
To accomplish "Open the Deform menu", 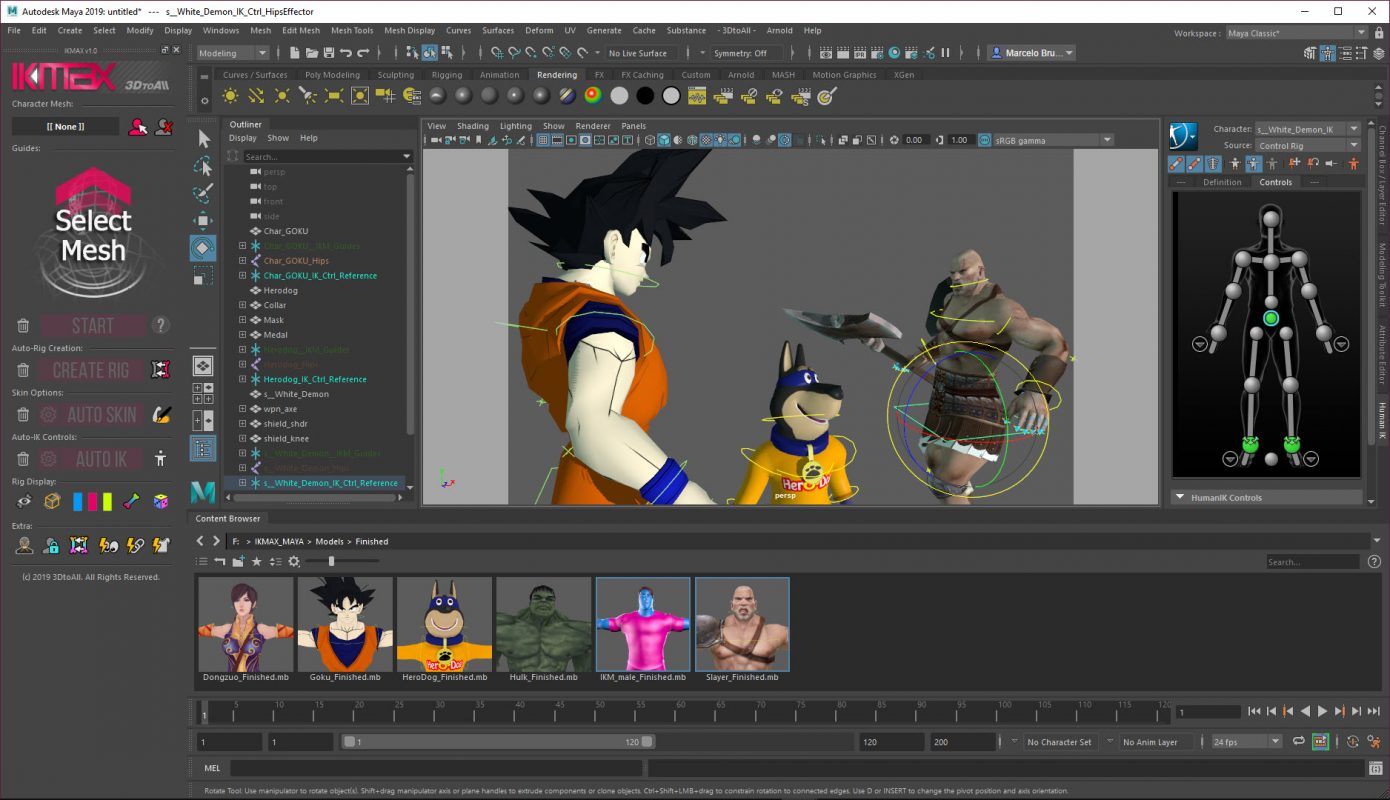I will [x=538, y=31].
